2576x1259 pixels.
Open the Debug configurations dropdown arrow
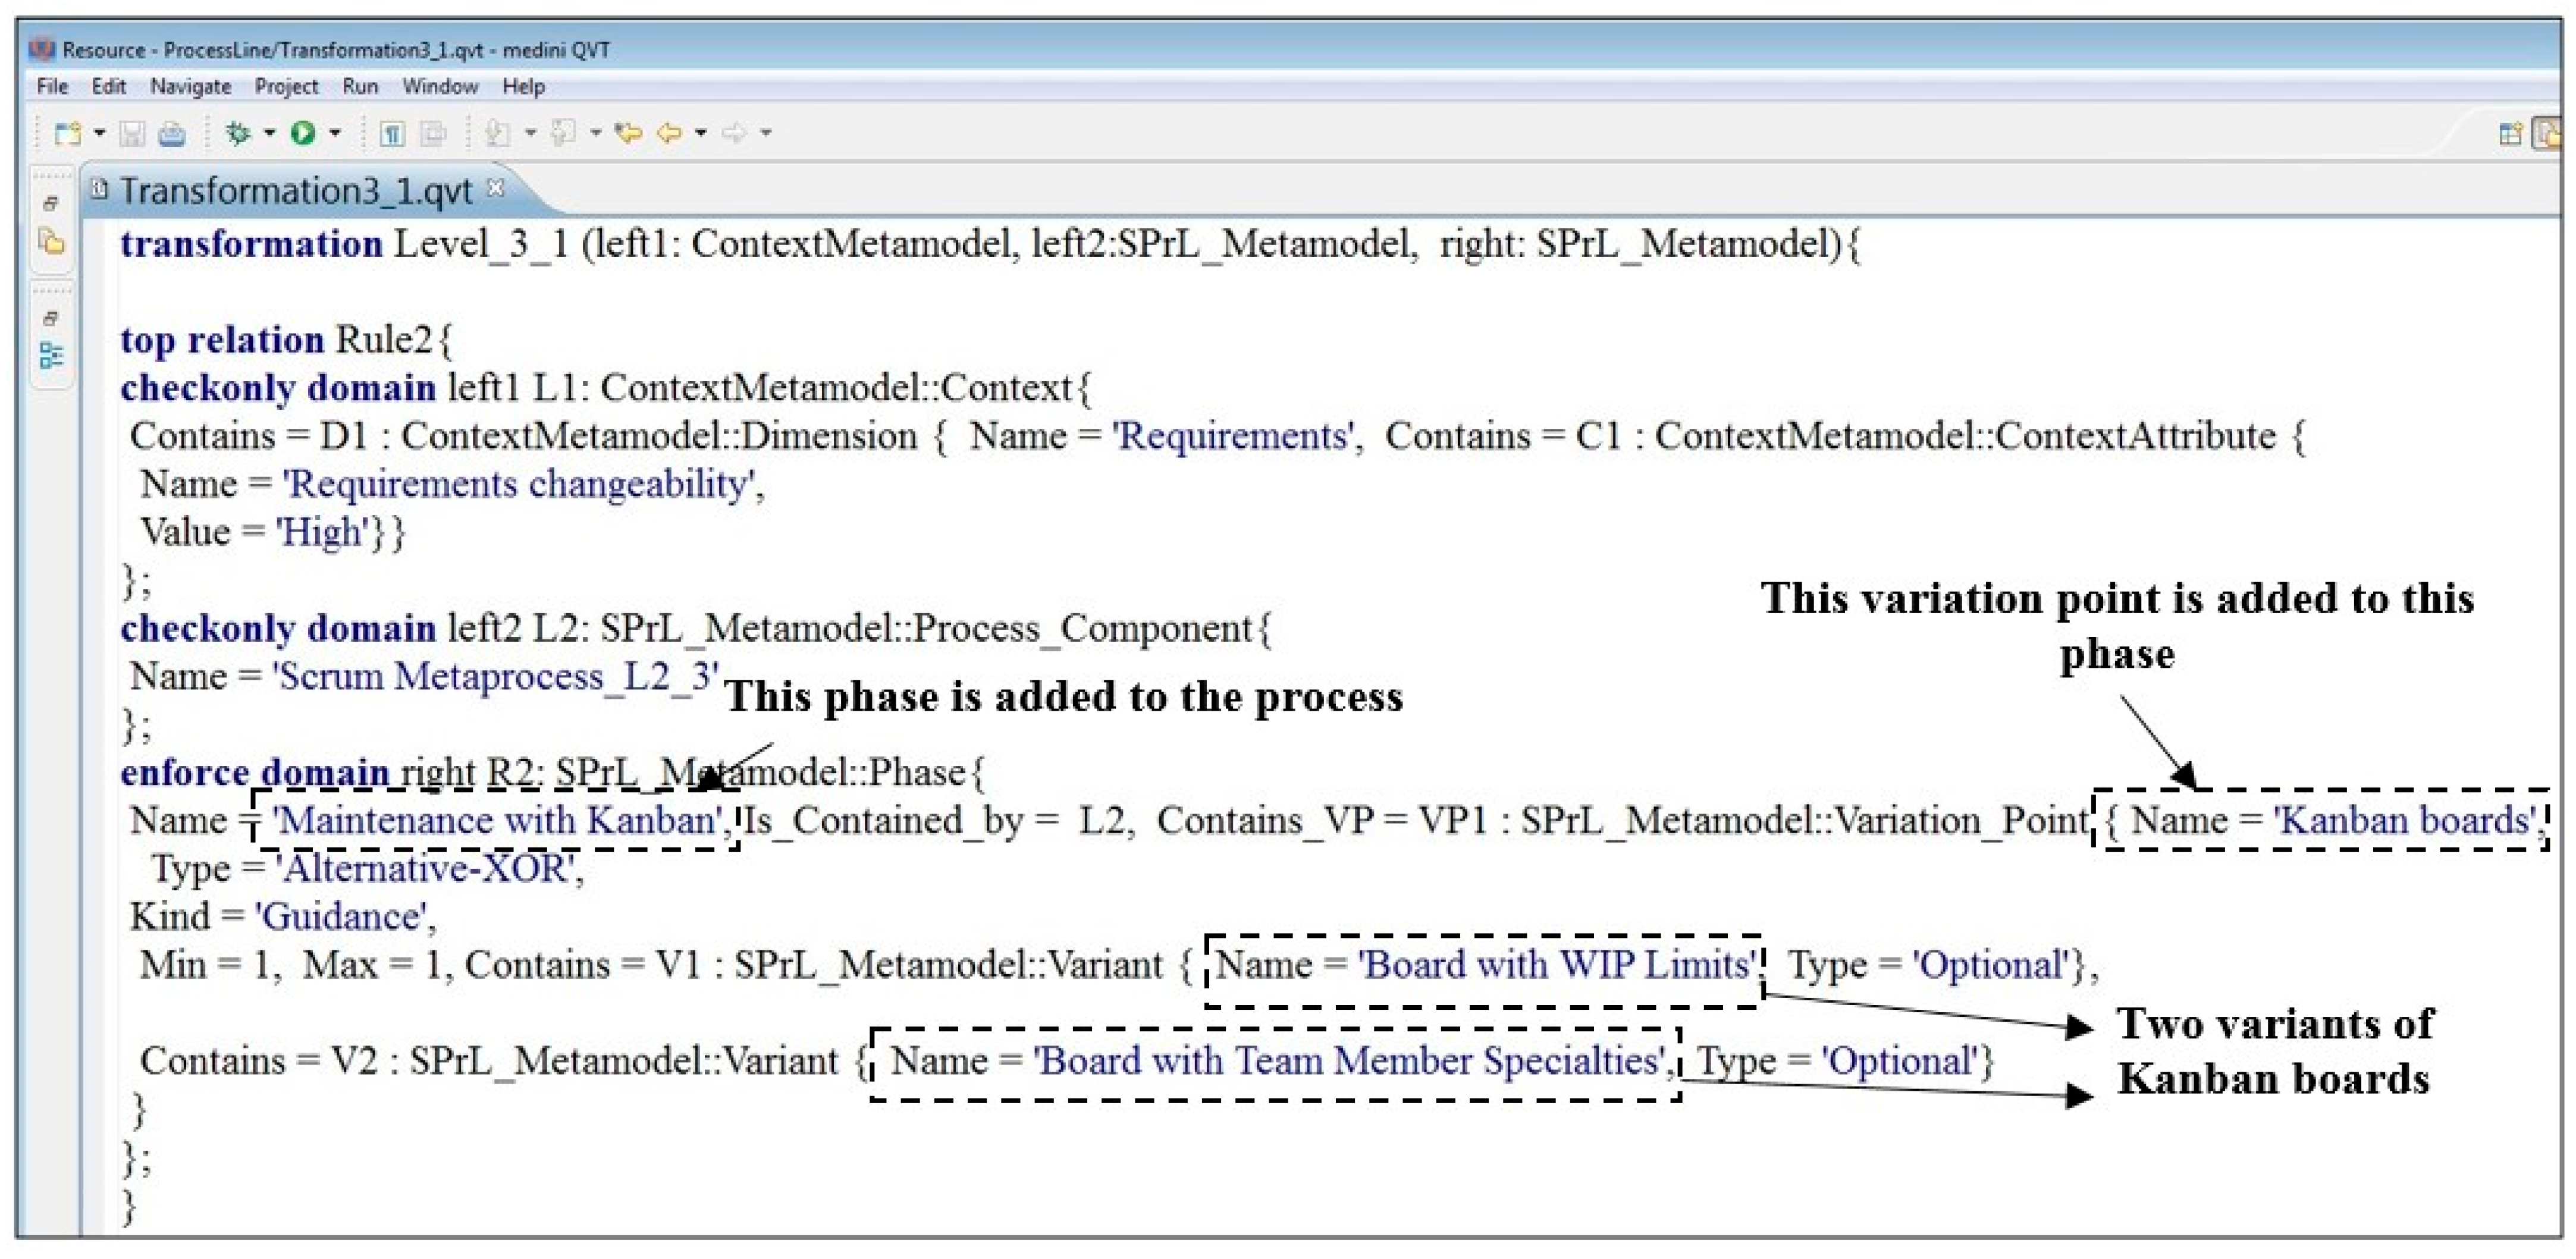click(269, 133)
